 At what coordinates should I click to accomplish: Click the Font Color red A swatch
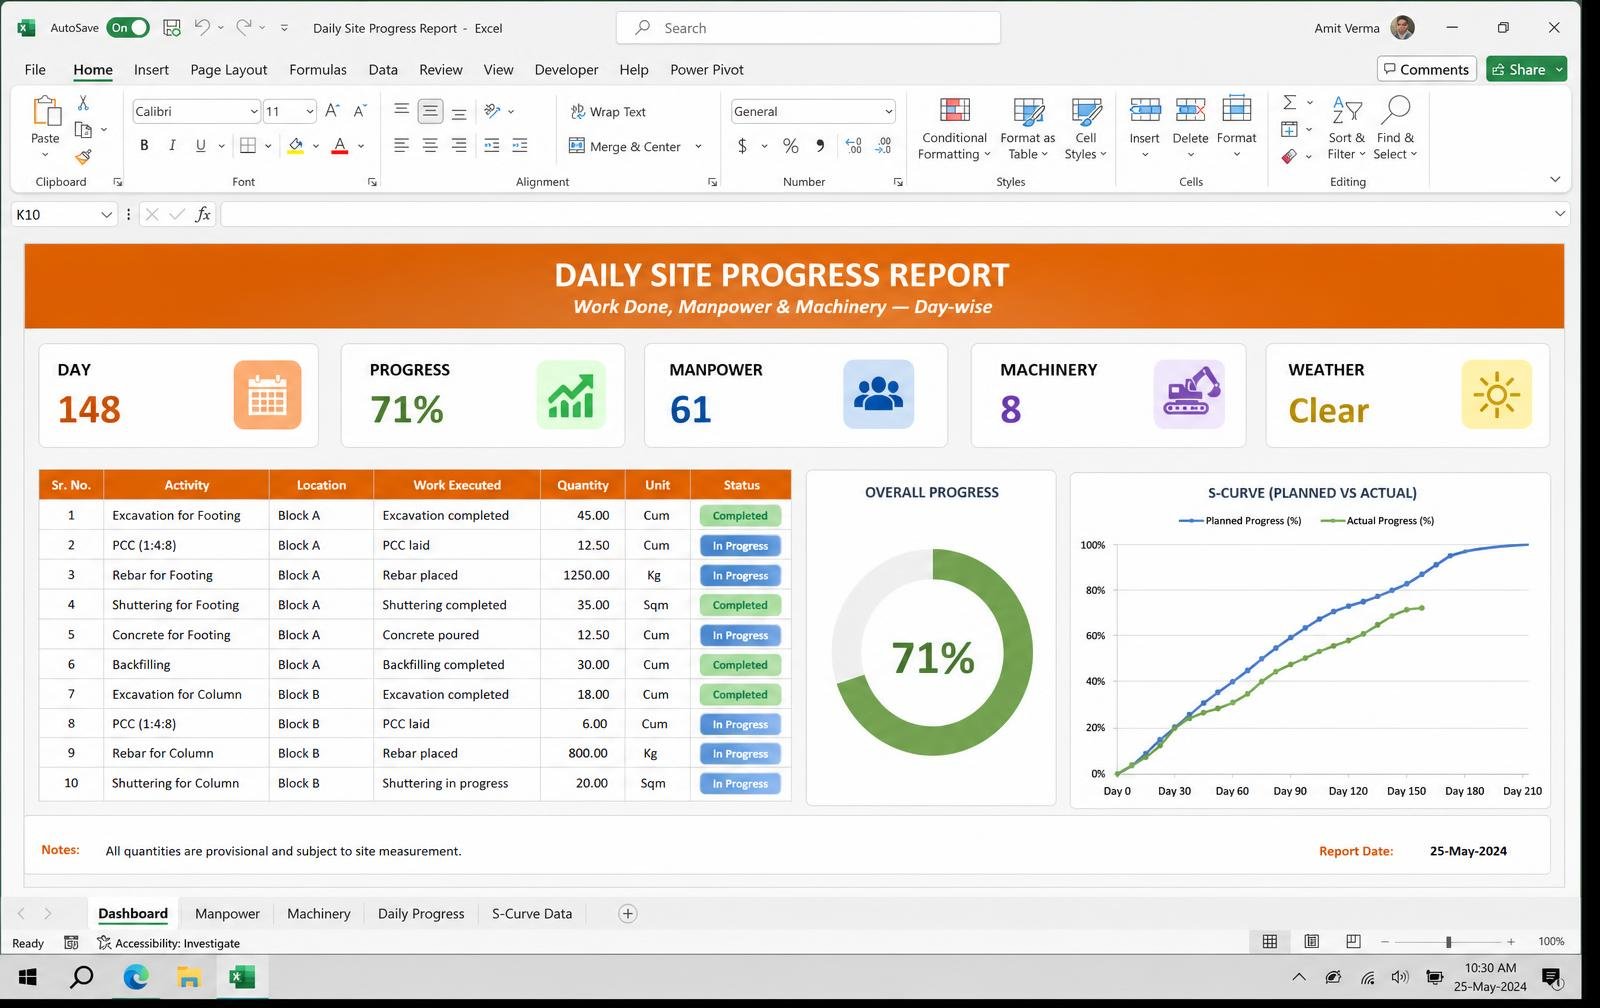point(340,146)
